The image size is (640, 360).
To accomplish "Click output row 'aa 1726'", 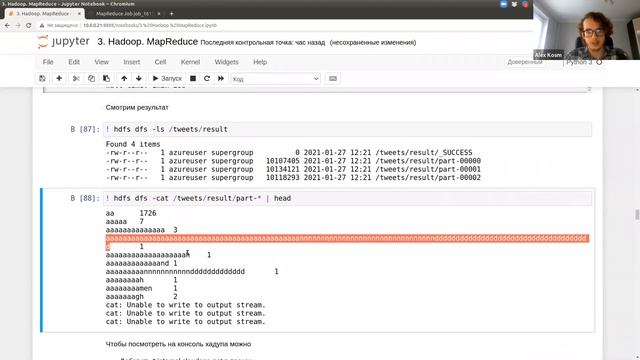I will coord(131,213).
